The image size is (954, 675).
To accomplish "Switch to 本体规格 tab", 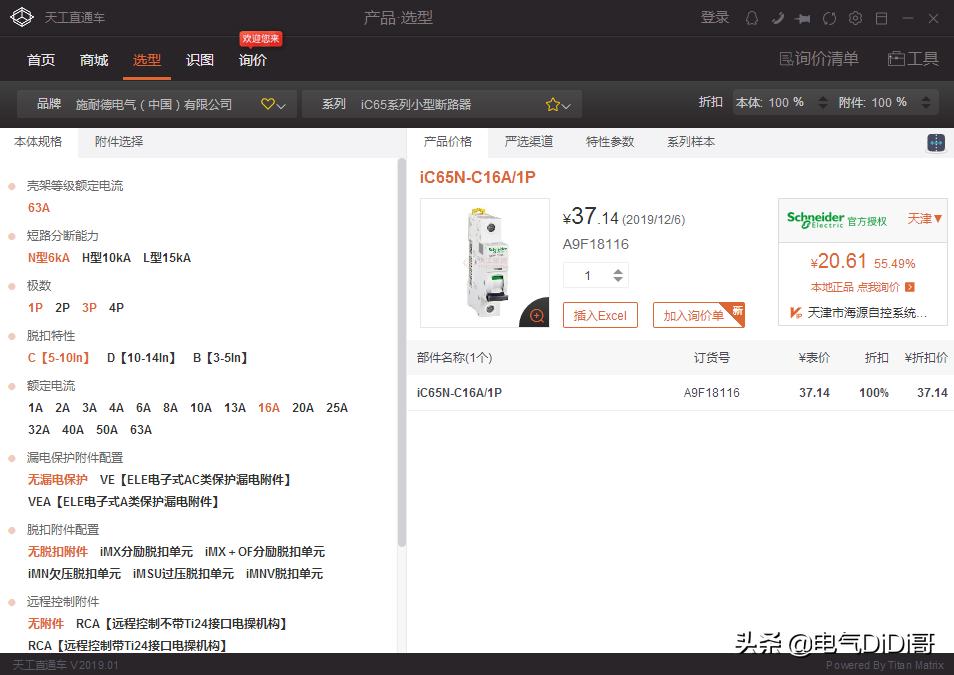I will (38, 142).
